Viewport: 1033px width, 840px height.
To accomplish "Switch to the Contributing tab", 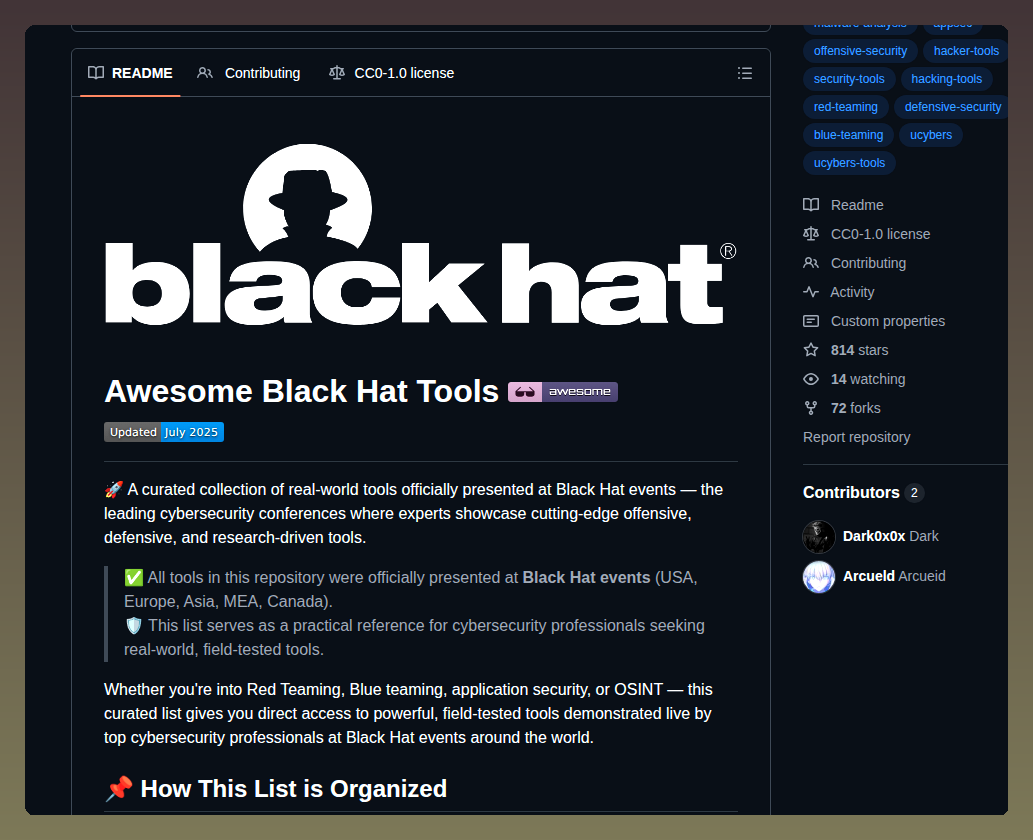I will coord(248,73).
